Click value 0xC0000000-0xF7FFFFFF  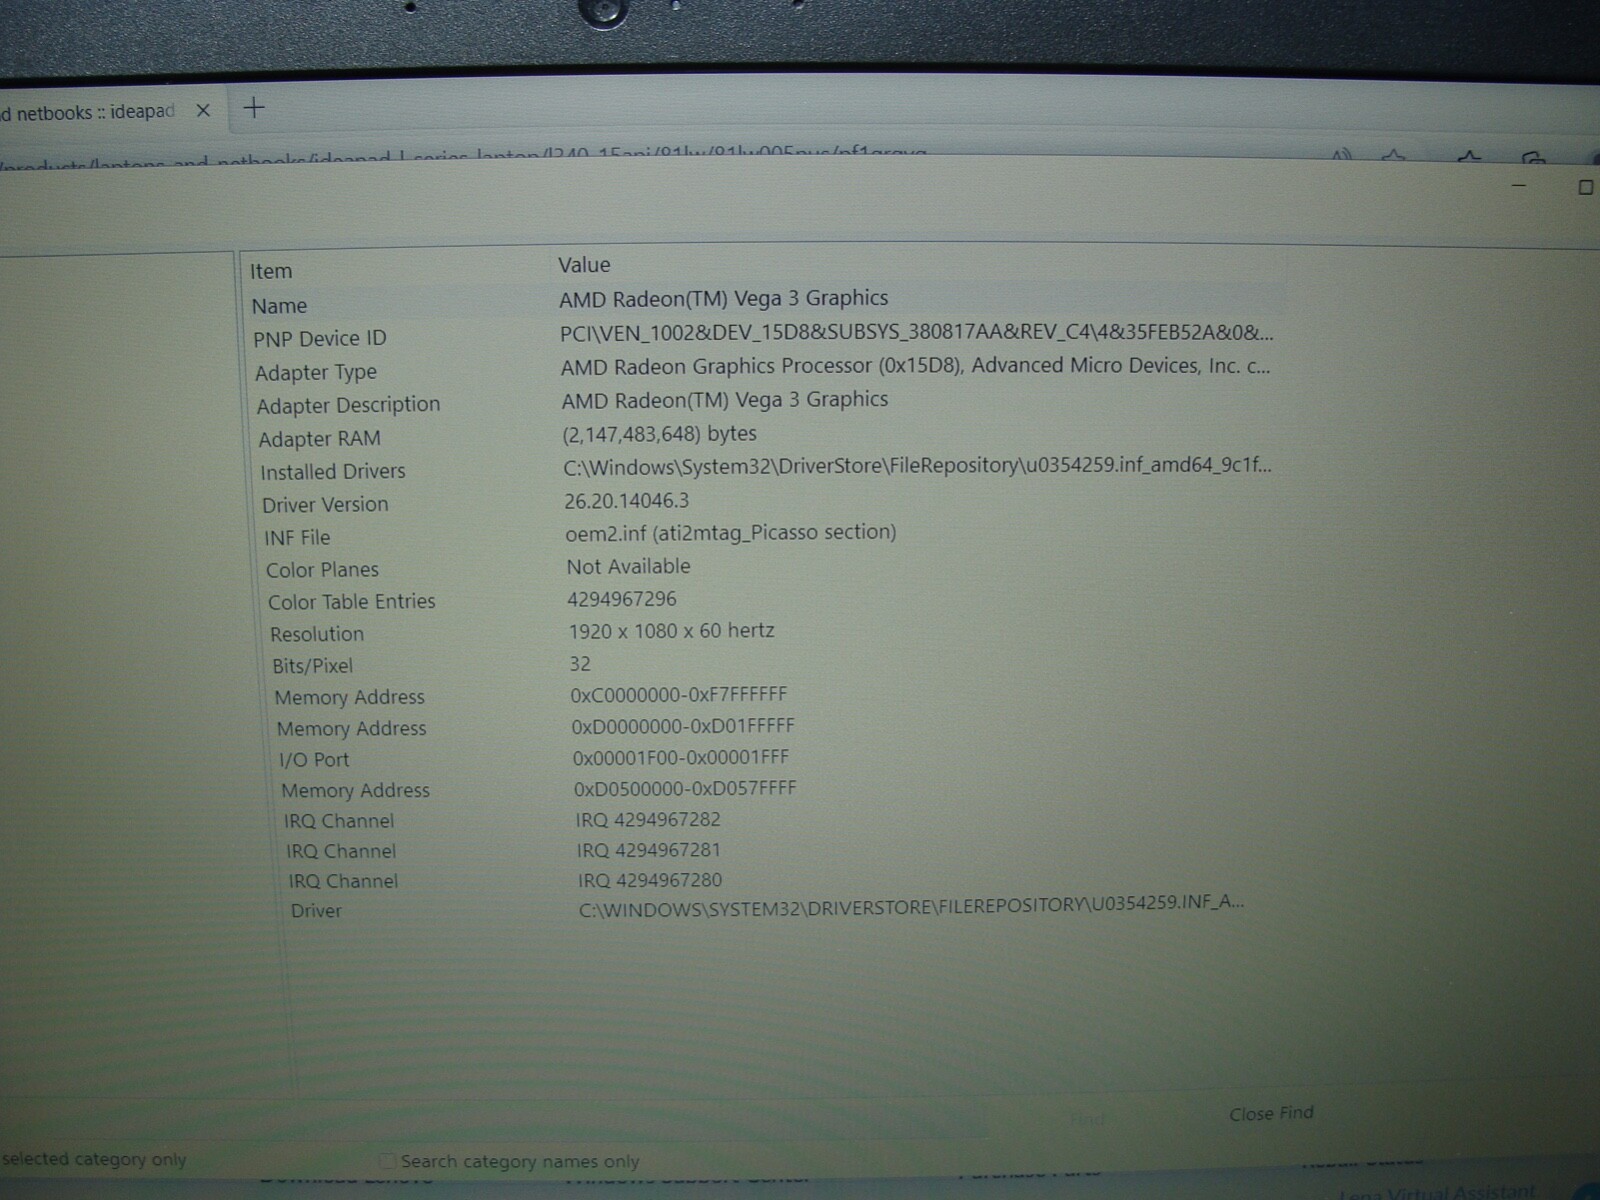(x=678, y=694)
